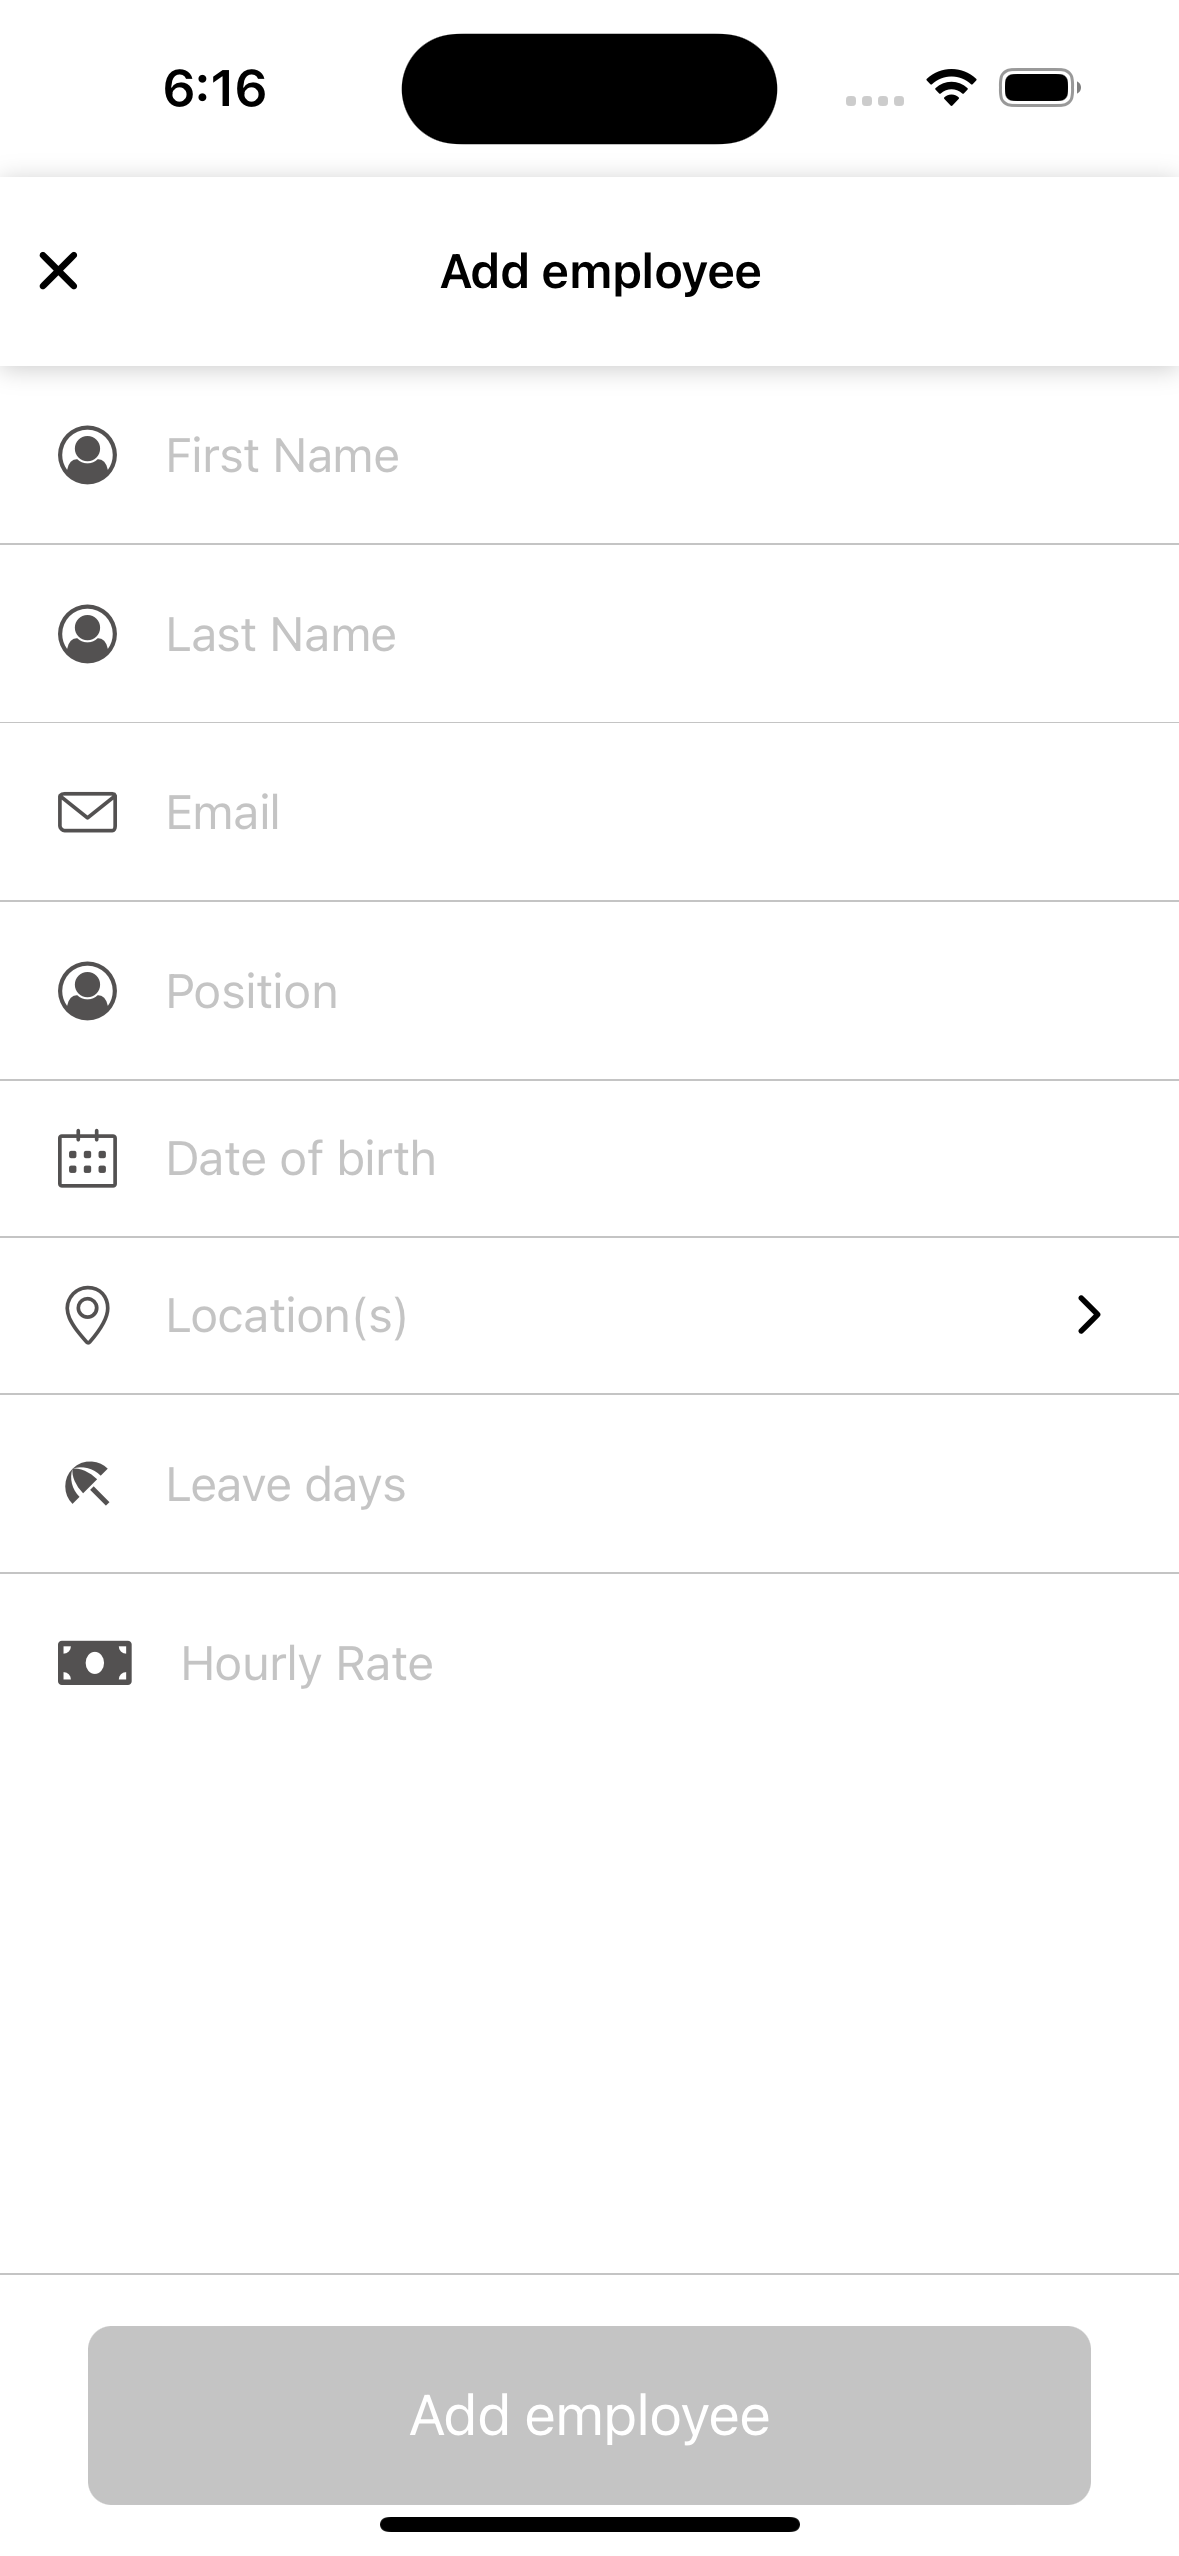The width and height of the screenshot is (1179, 2556).
Task: Tap the calendar icon for Date of birth
Action: (x=88, y=1159)
